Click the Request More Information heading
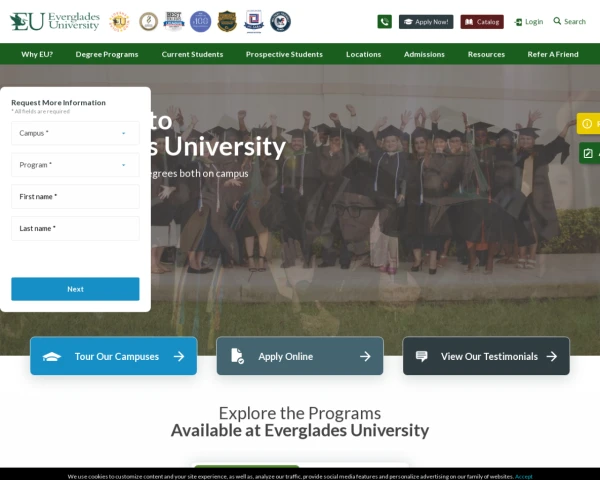Viewport: 600px width, 480px height. click(59, 103)
